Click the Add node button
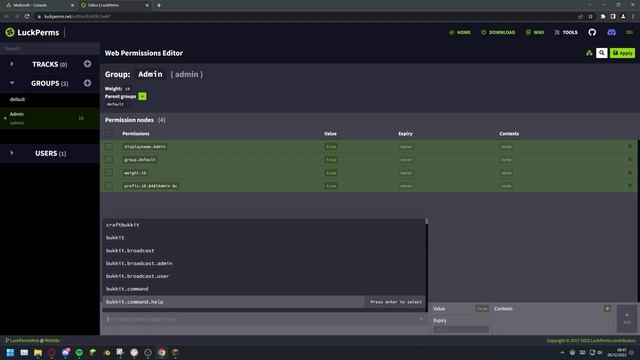The width and height of the screenshot is (640, 360). [627, 319]
